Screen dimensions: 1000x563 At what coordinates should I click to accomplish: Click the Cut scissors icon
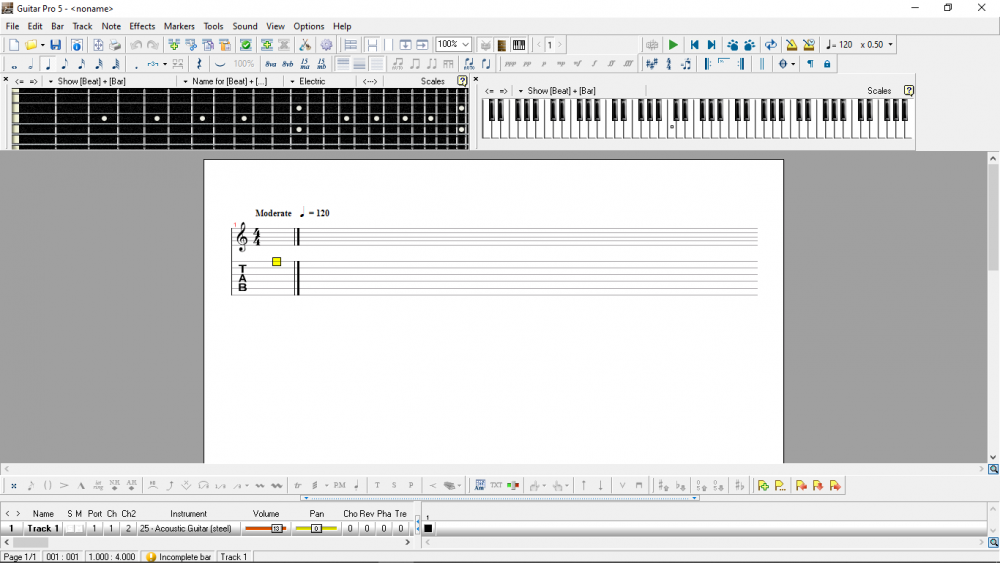tap(305, 45)
